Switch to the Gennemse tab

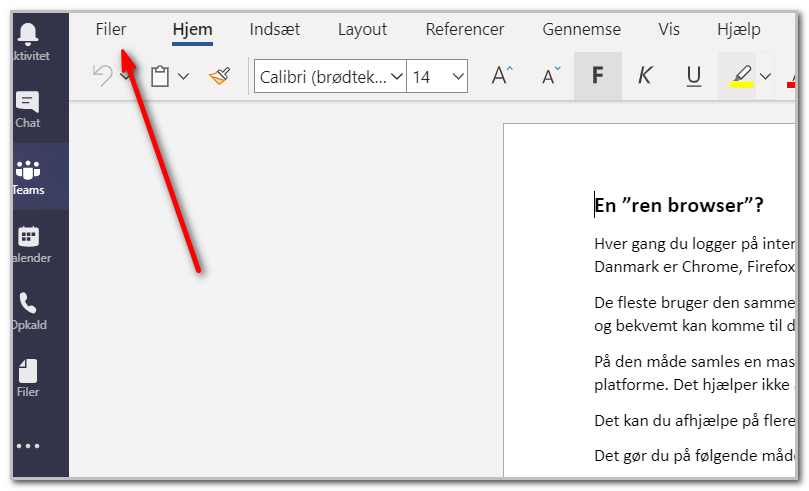(x=581, y=29)
